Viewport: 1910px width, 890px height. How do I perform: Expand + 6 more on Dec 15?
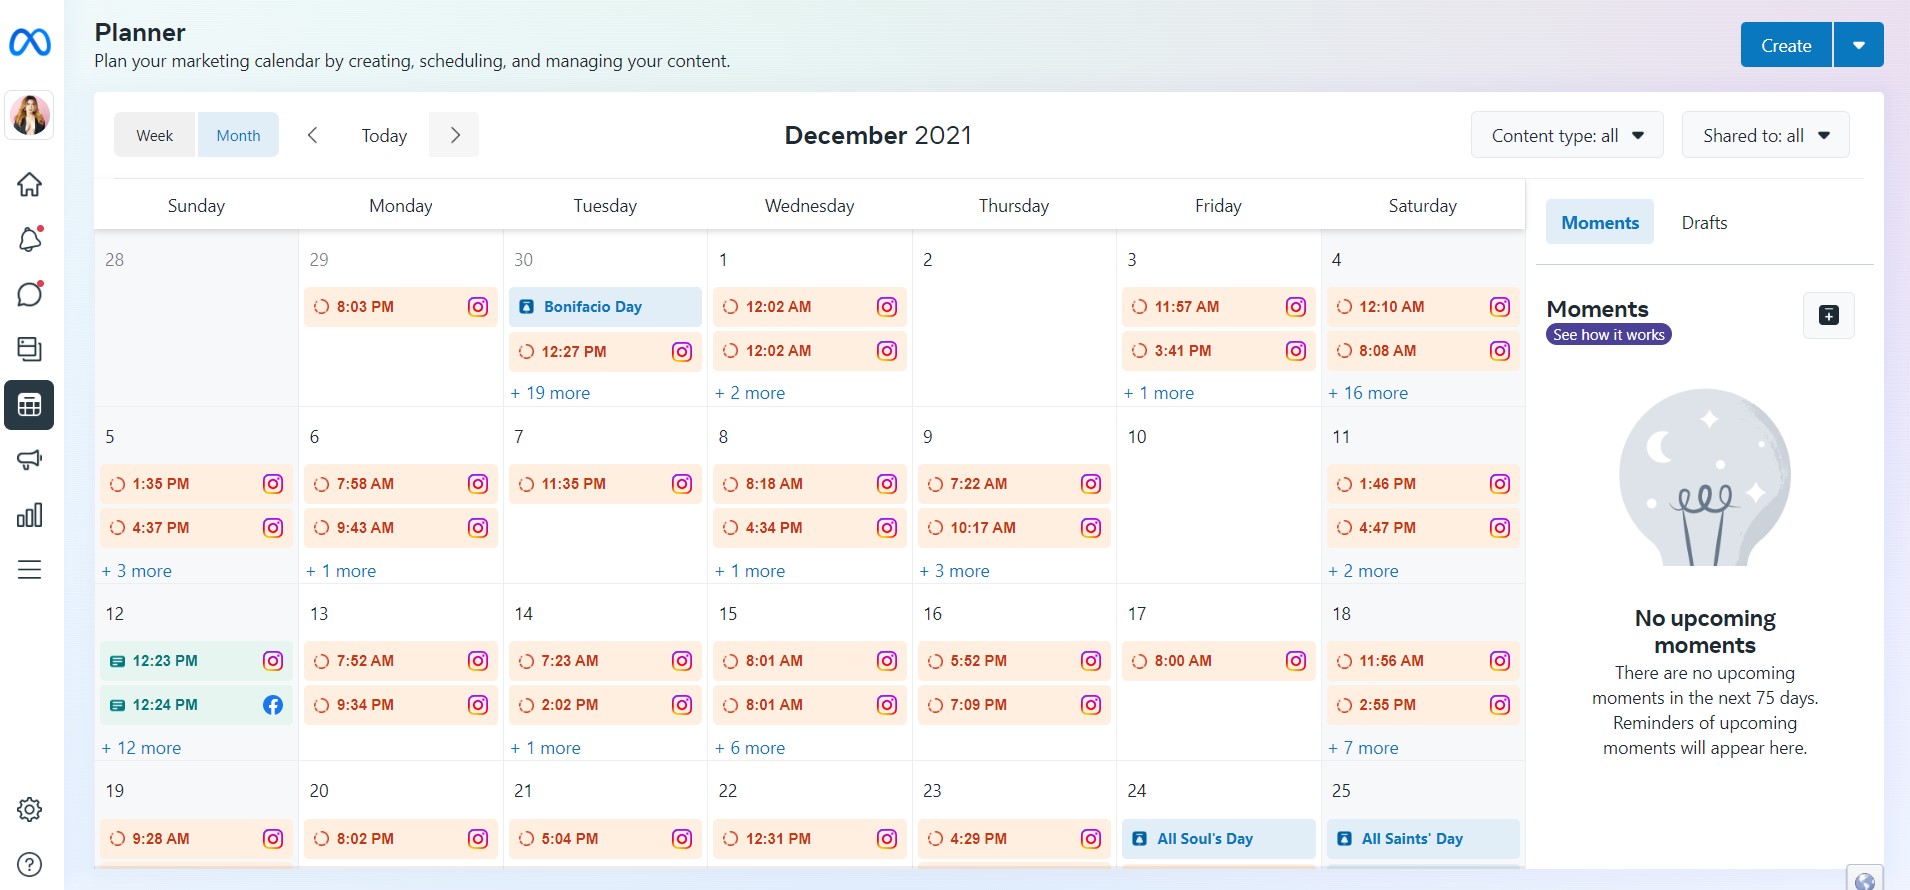(750, 748)
